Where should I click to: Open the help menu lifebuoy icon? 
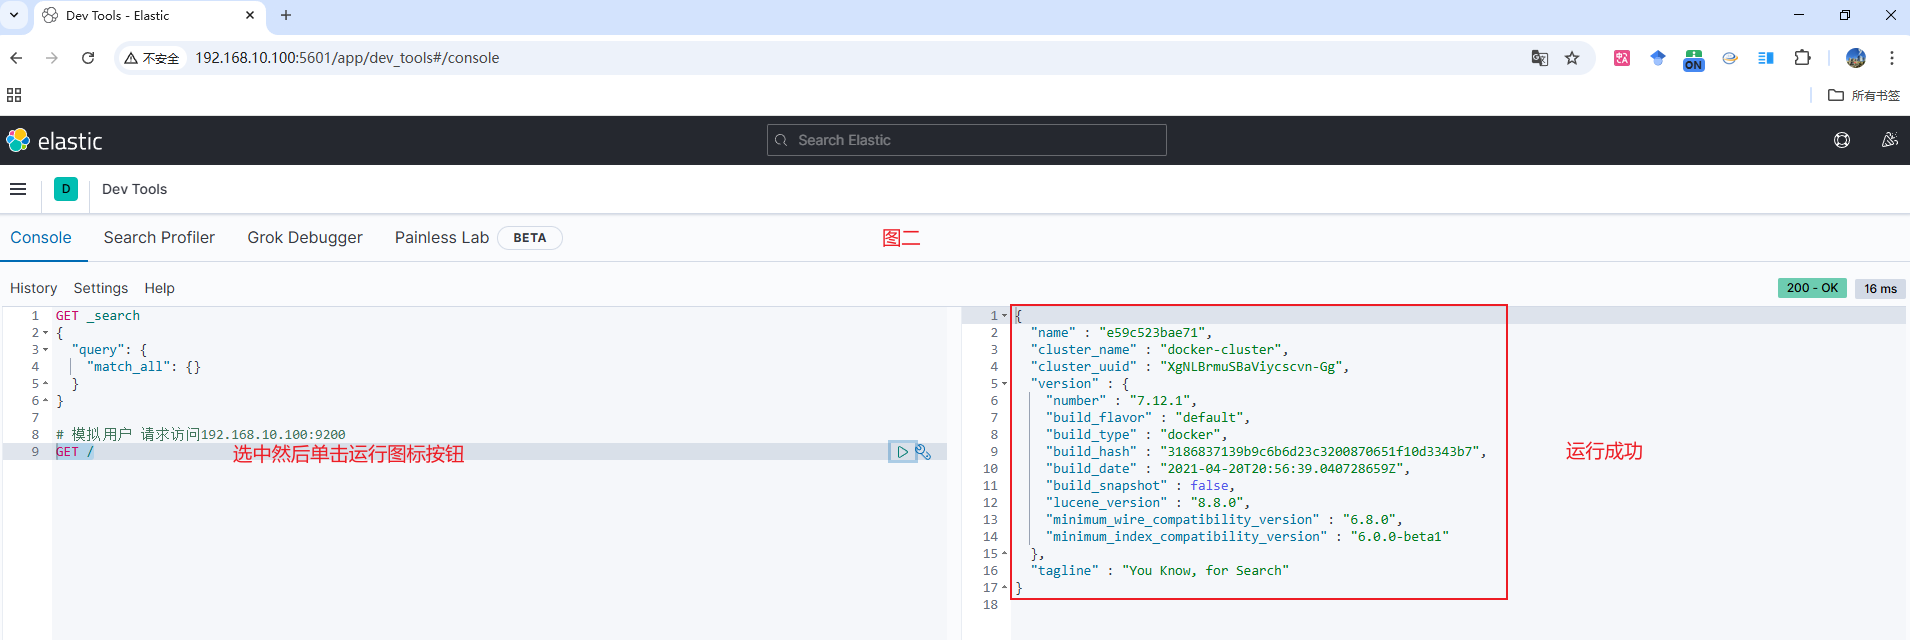[x=1842, y=140]
